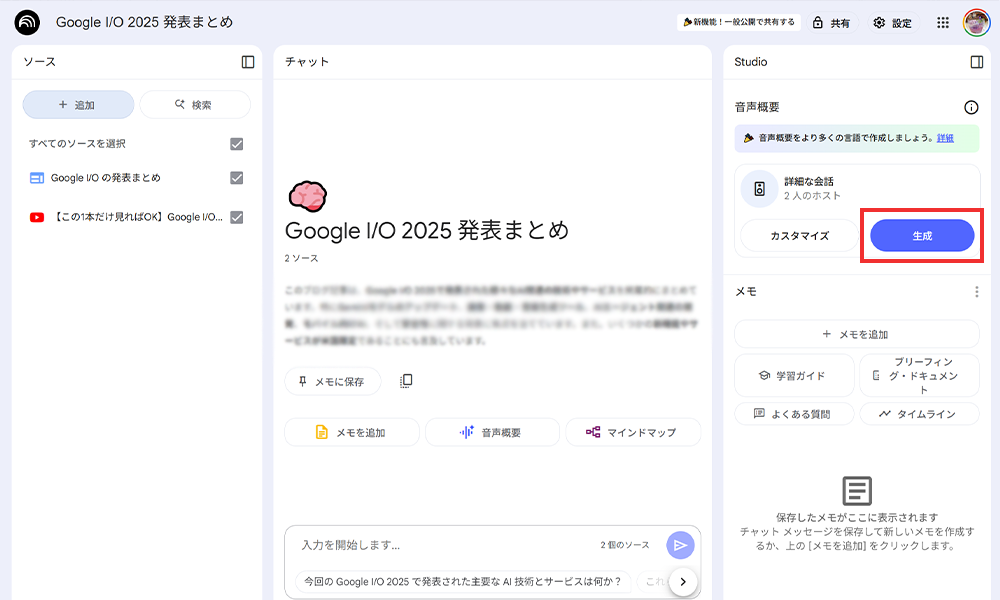Create a 学習ガイド
The image size is (1000, 600).
pyautogui.click(x=794, y=376)
